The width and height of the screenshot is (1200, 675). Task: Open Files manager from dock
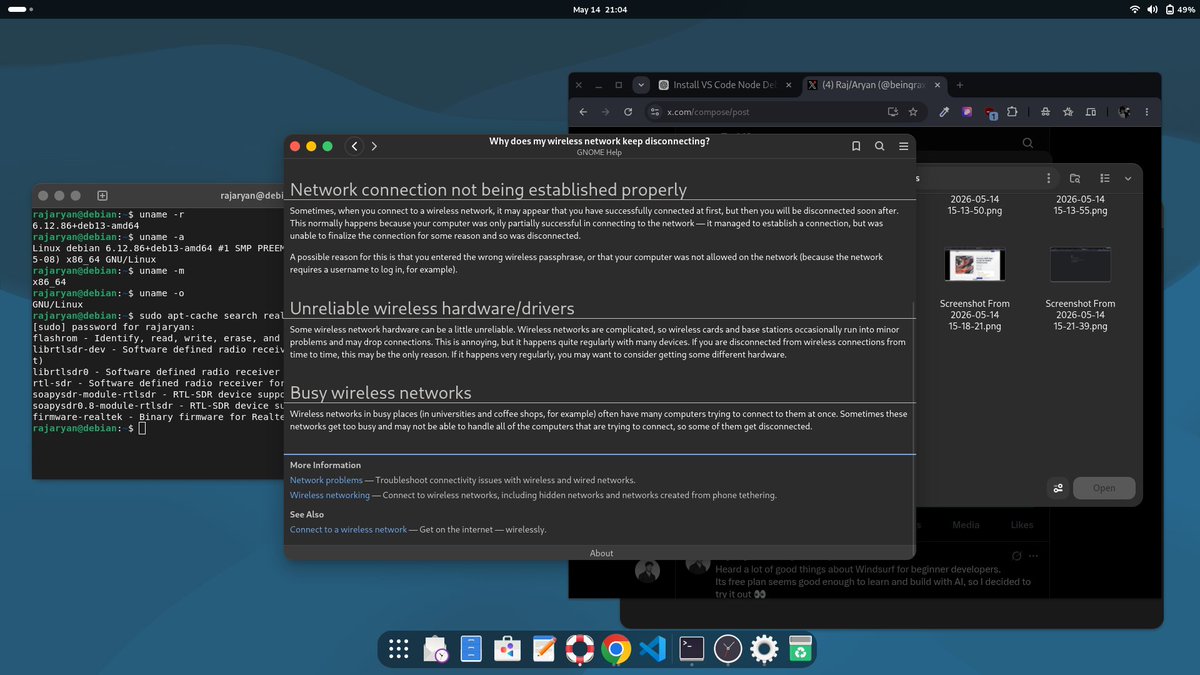point(472,650)
